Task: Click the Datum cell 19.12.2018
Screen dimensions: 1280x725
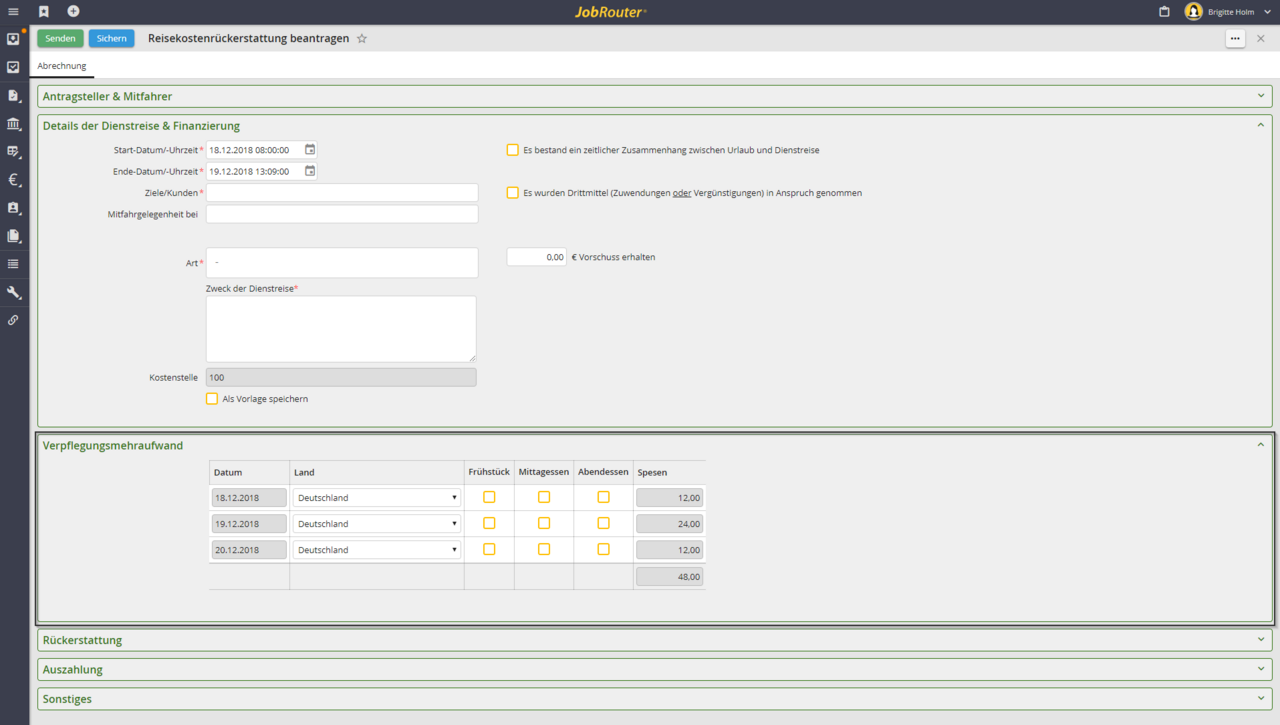Action: (249, 524)
